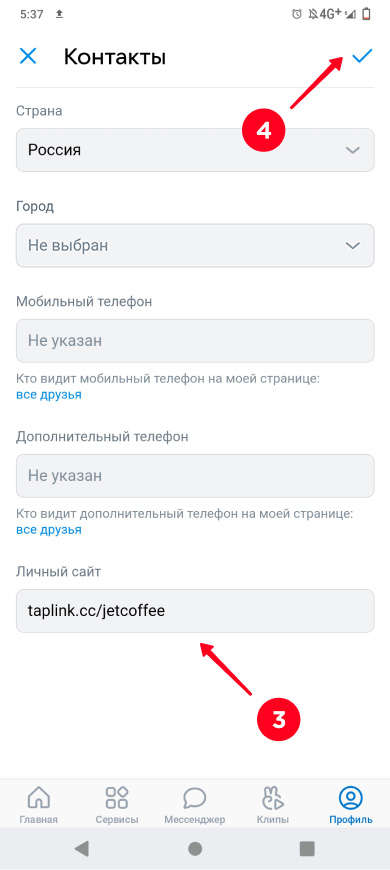Expand the Страна dropdown showing Россия
Screen dimensions: 390x870
(195, 150)
